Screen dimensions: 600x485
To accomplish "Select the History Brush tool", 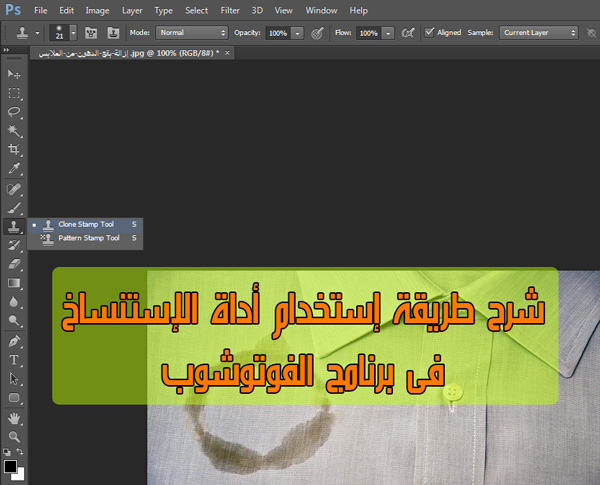I will tap(14, 245).
